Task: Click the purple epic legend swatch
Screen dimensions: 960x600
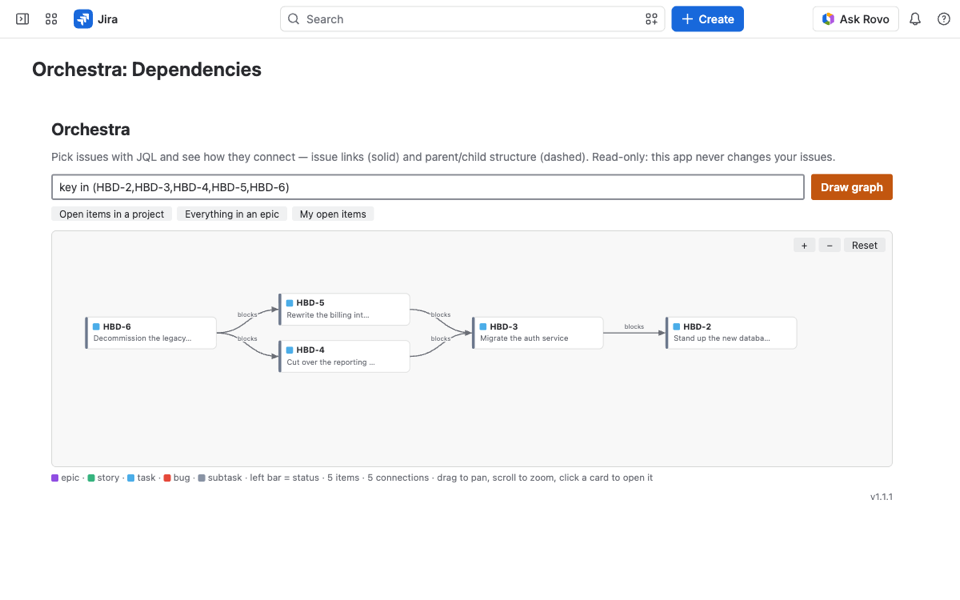Action: 55,478
